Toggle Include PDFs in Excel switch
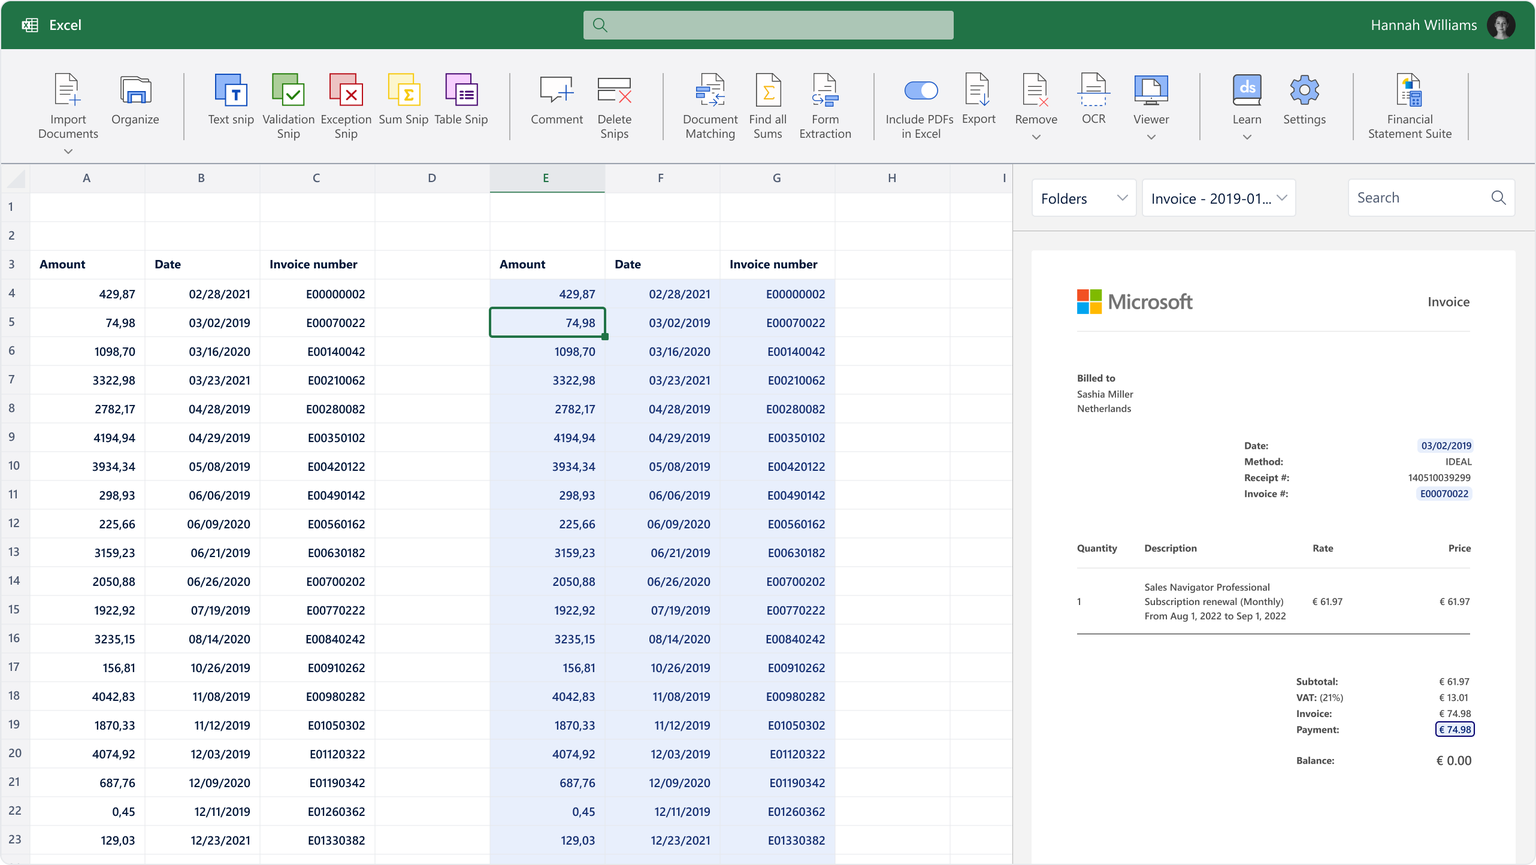 [920, 91]
